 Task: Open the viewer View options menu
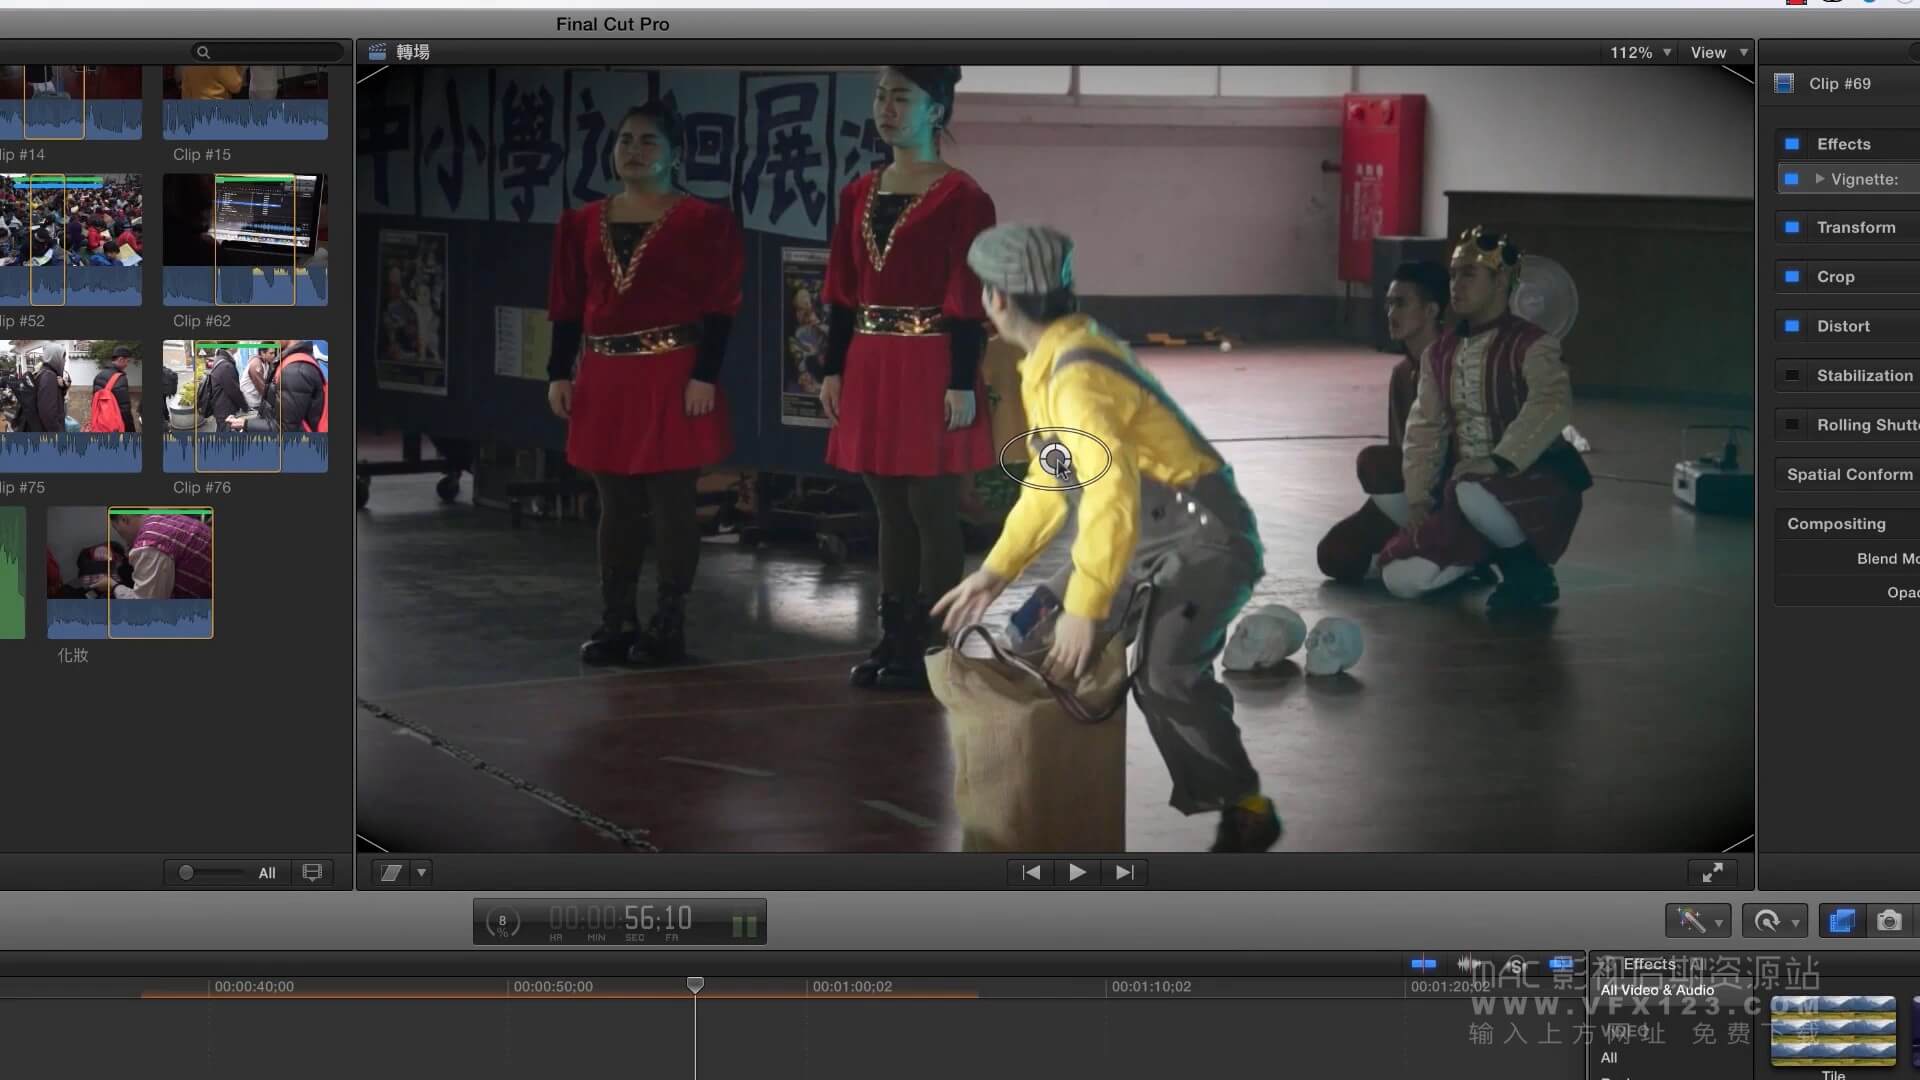[1718, 52]
